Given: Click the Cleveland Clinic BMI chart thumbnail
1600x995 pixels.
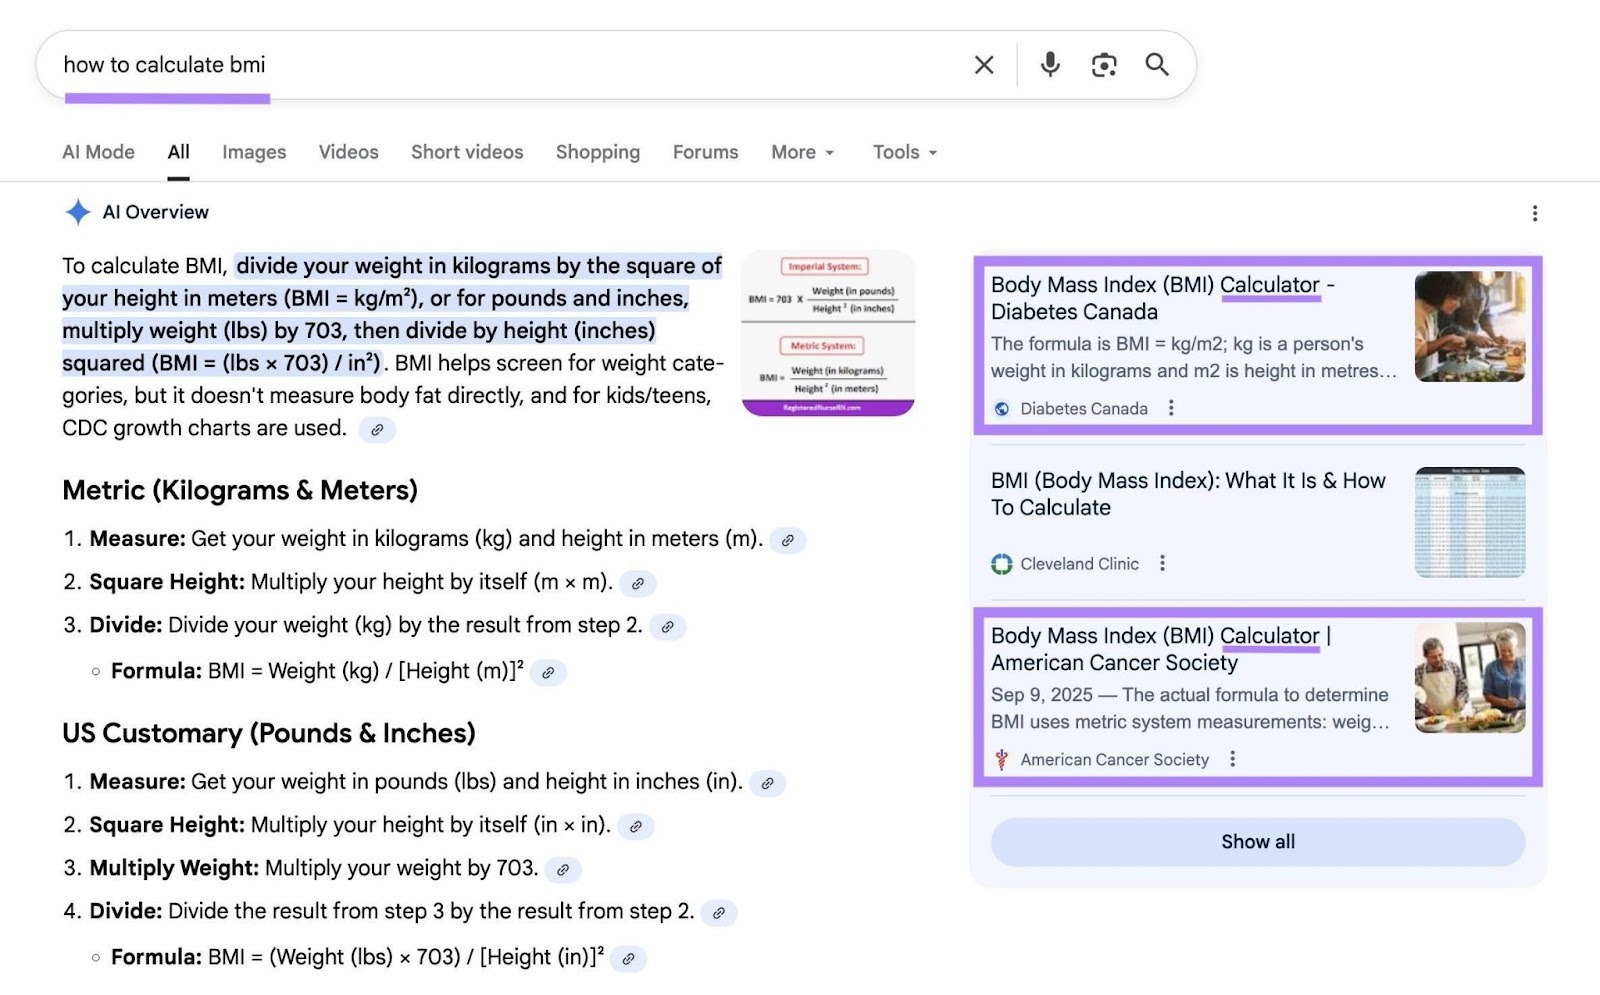Looking at the screenshot, I should (1470, 522).
